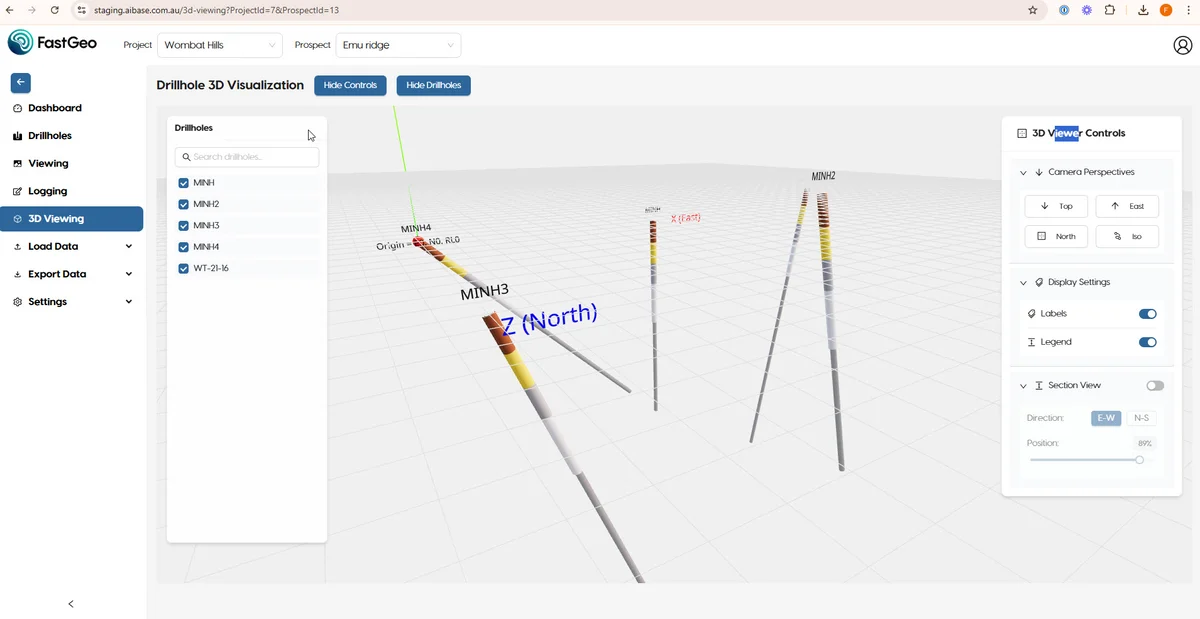
Task: Click the Hide Drillholes button
Action: 433,85
